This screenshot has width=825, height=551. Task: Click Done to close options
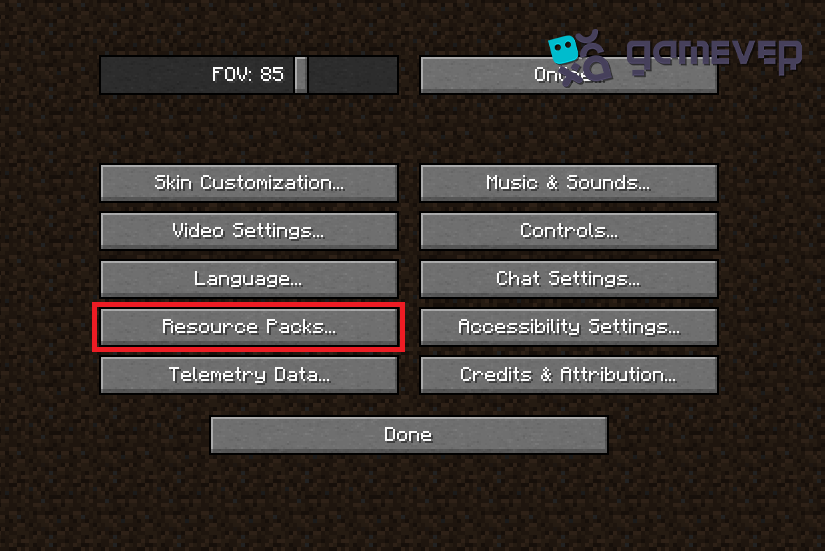[x=409, y=435]
